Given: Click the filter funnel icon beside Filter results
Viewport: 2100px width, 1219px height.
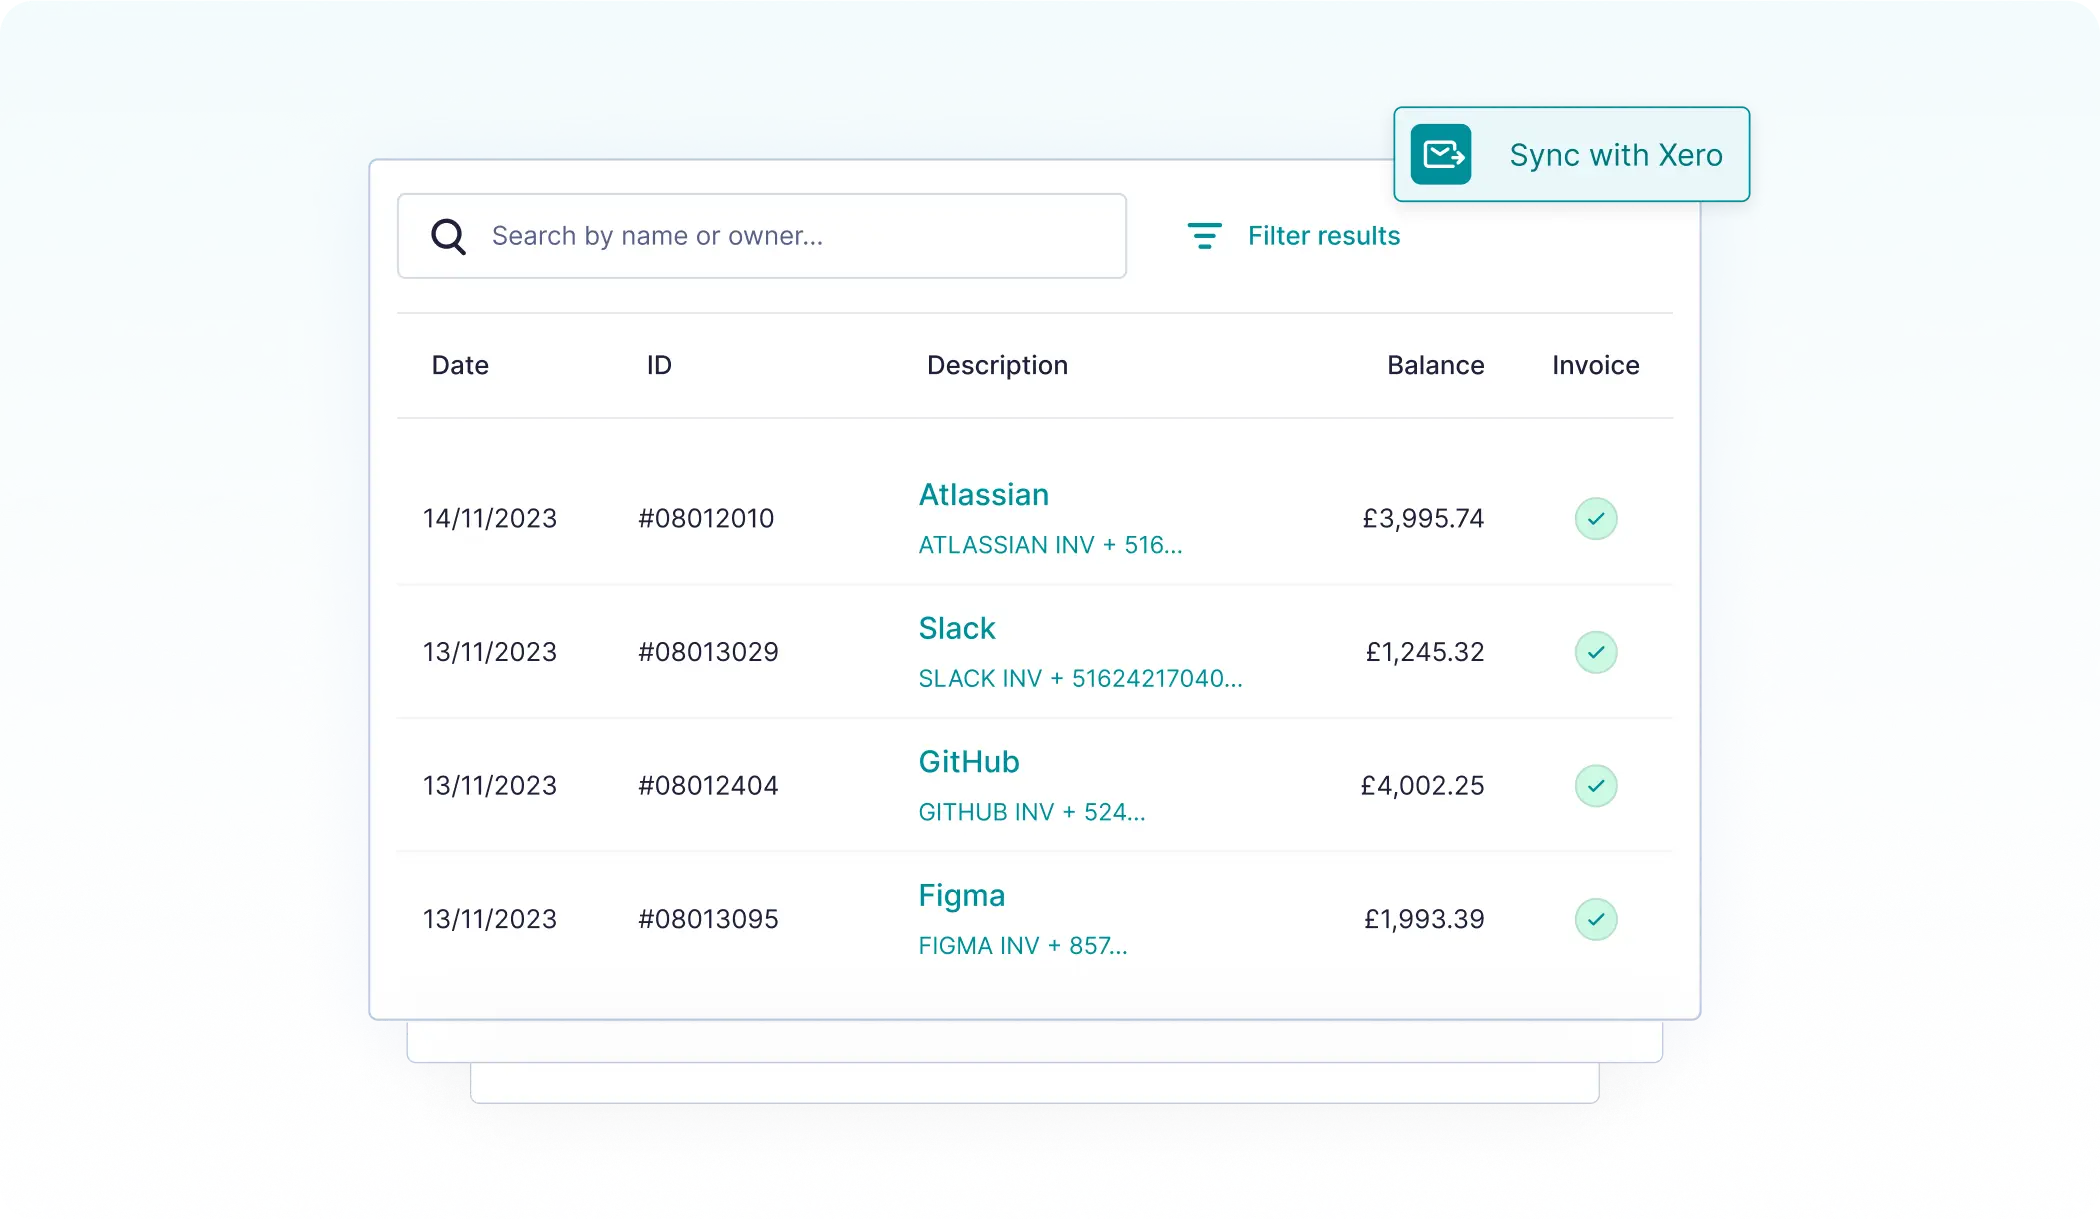Looking at the screenshot, I should 1204,236.
